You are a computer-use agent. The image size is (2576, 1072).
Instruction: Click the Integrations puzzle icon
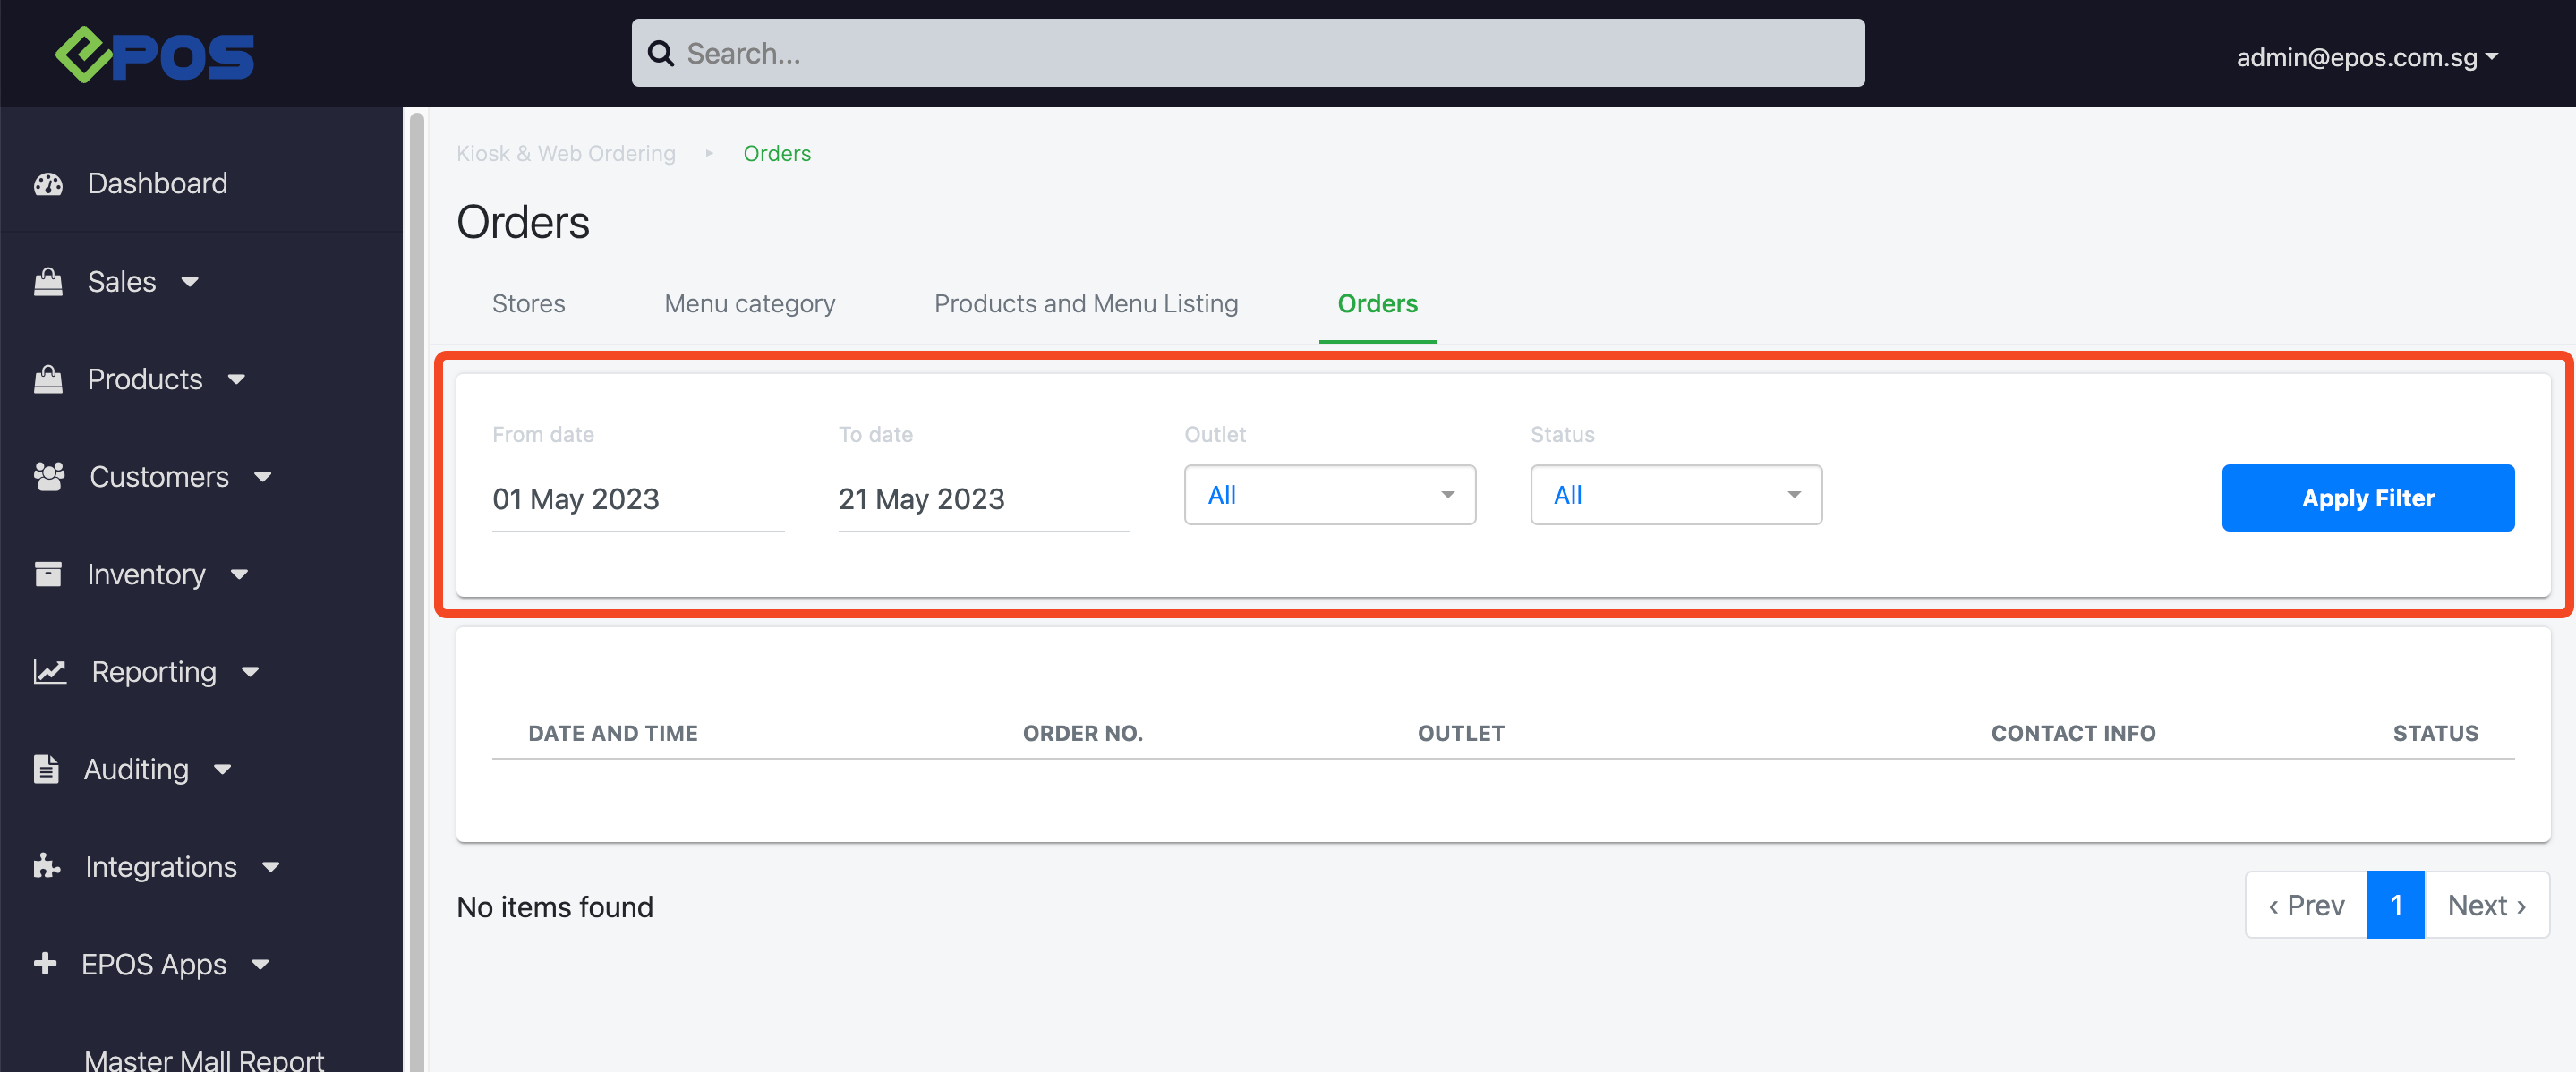click(47, 866)
